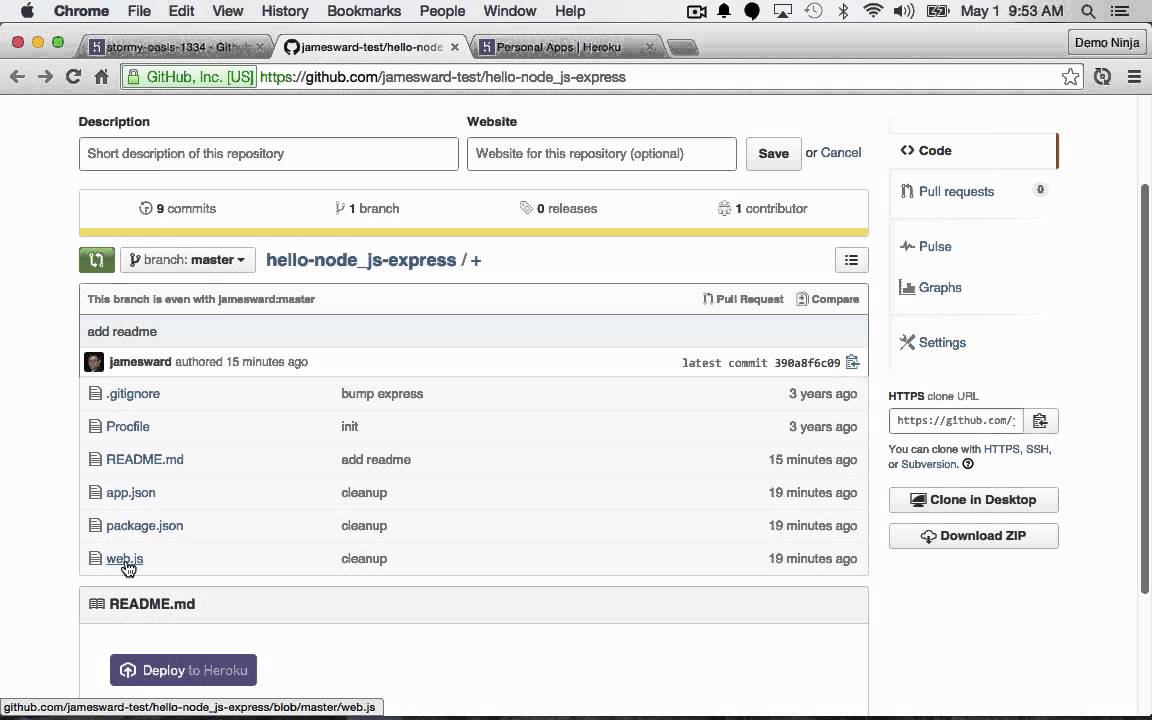The width and height of the screenshot is (1152, 720).
Task: Bookmark this page with the star icon
Action: pyautogui.click(x=1070, y=76)
